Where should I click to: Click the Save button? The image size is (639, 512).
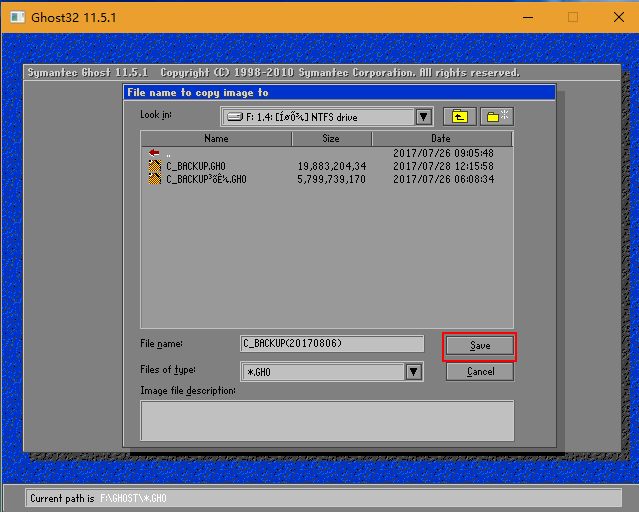pos(480,346)
